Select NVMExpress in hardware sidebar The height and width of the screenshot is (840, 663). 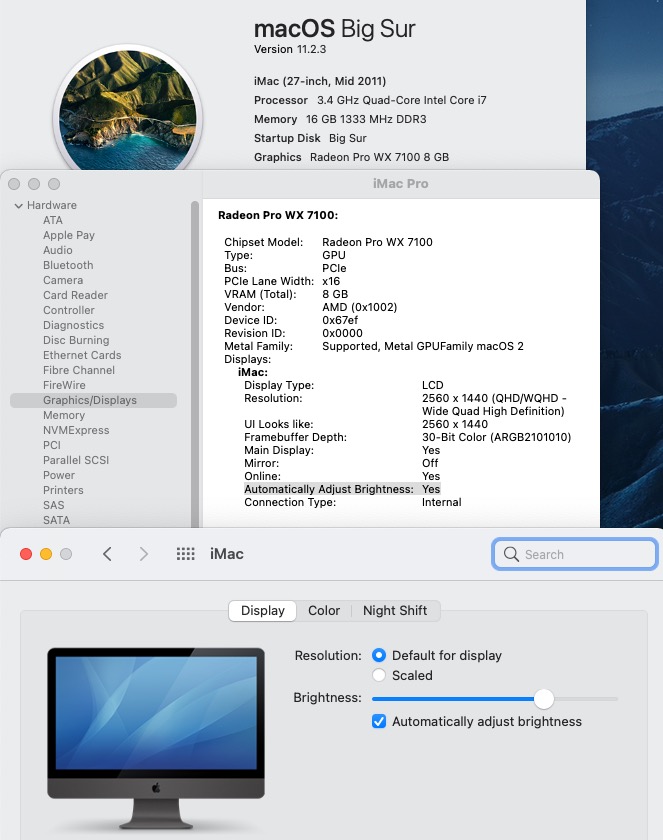tap(76, 430)
